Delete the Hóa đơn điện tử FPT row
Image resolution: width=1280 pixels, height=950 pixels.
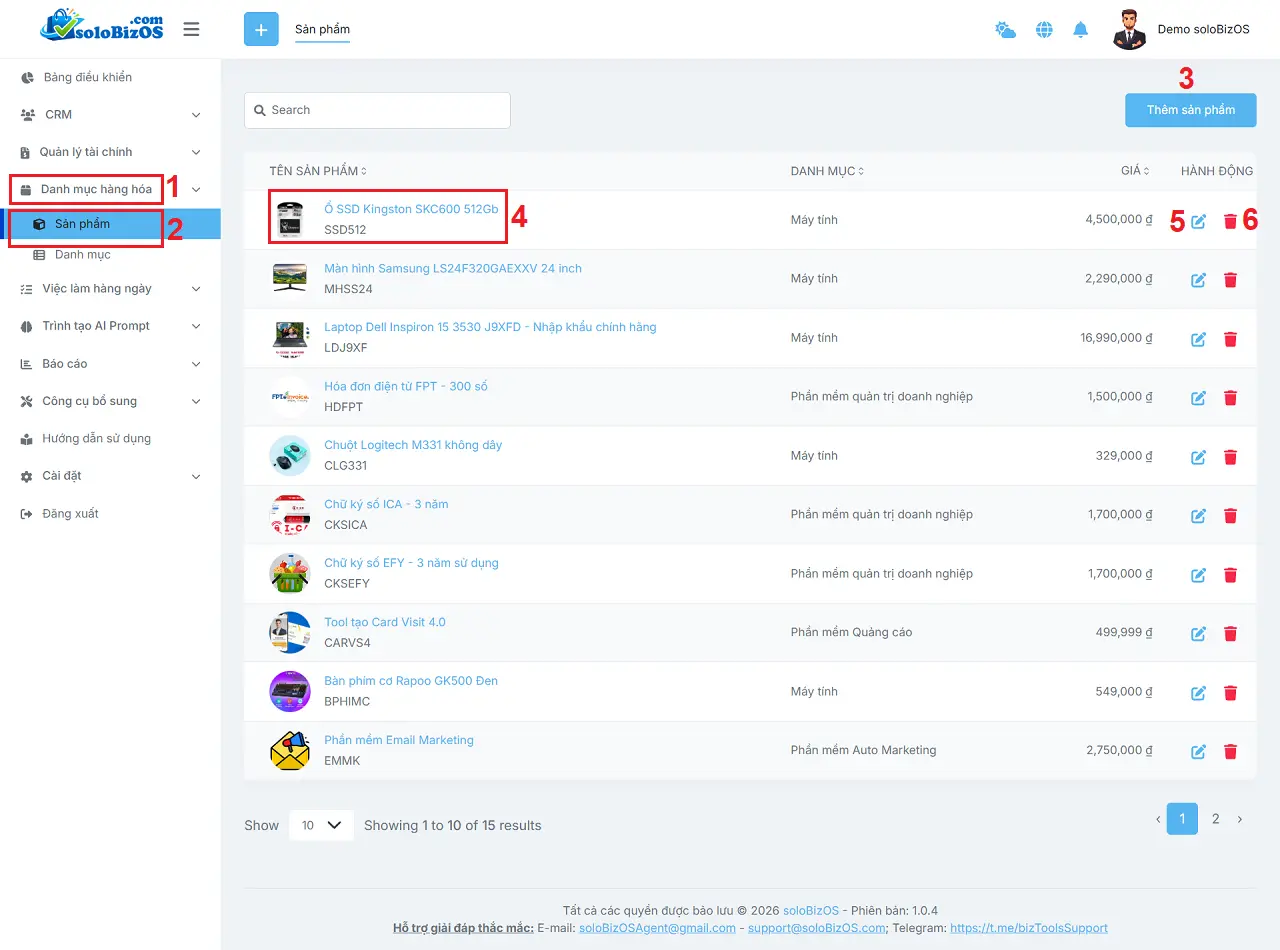(x=1230, y=398)
